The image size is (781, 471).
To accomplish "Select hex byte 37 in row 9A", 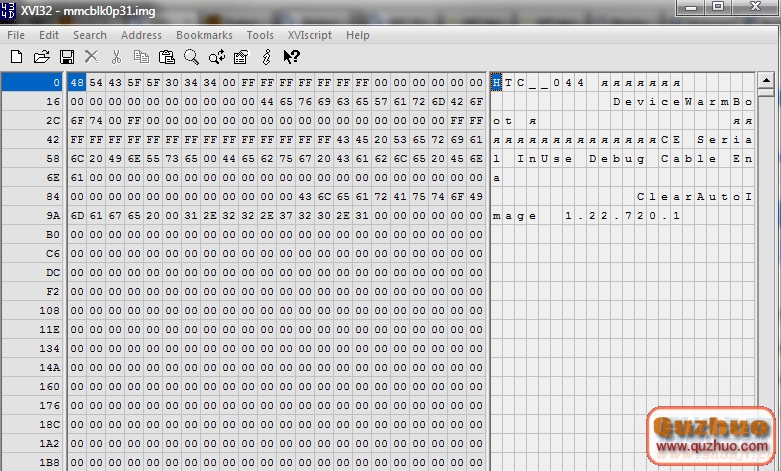I will point(286,216).
